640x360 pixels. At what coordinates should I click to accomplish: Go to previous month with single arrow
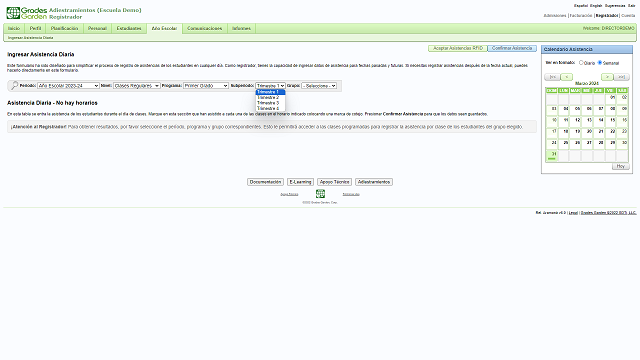[x=567, y=77]
